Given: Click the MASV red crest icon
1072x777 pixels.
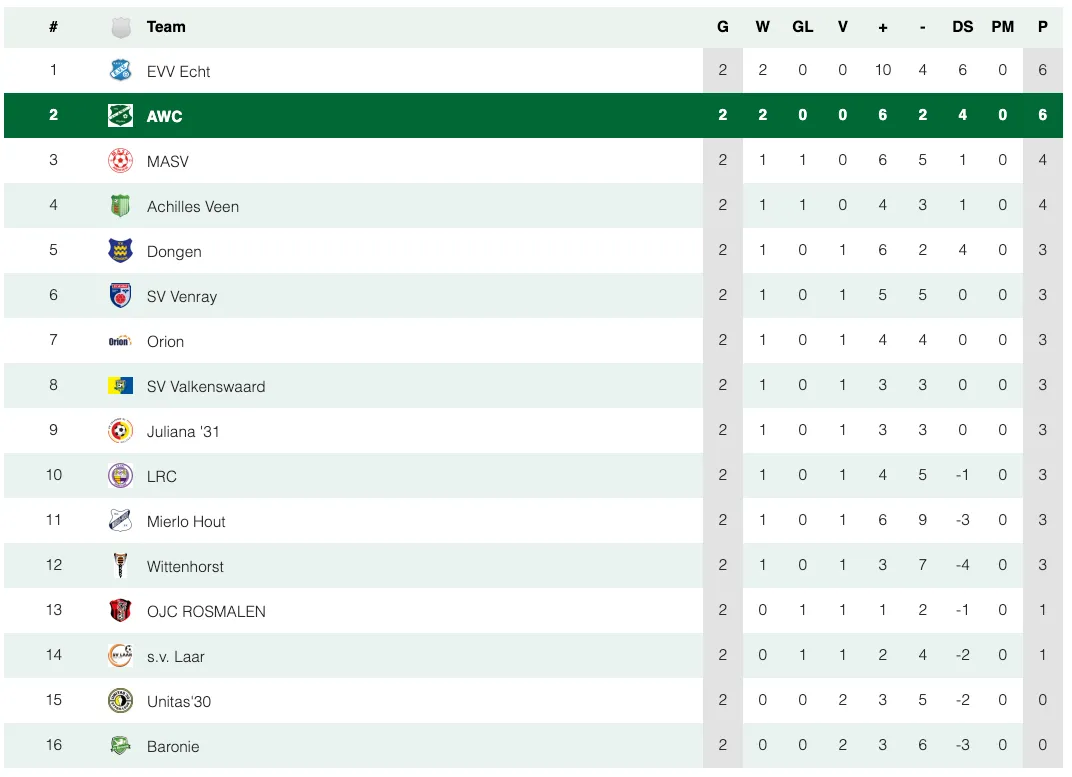Looking at the screenshot, I should tap(120, 161).
